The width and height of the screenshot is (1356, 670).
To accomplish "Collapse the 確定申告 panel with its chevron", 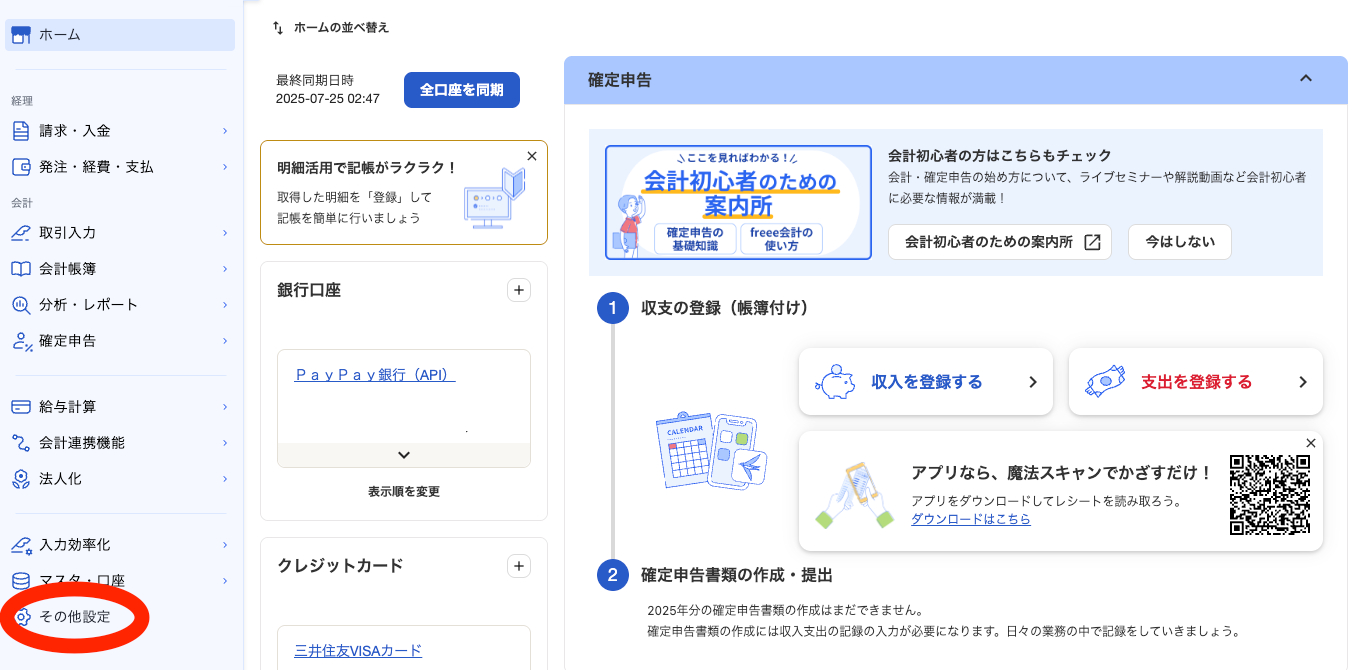I will click(1306, 78).
